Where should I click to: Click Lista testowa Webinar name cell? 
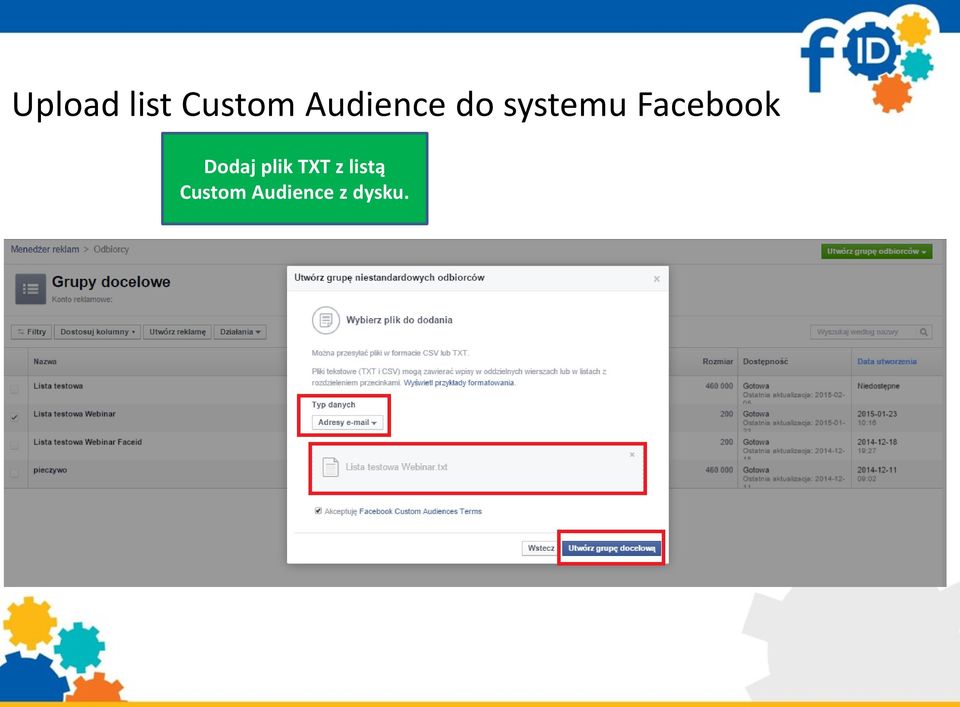tap(75, 414)
